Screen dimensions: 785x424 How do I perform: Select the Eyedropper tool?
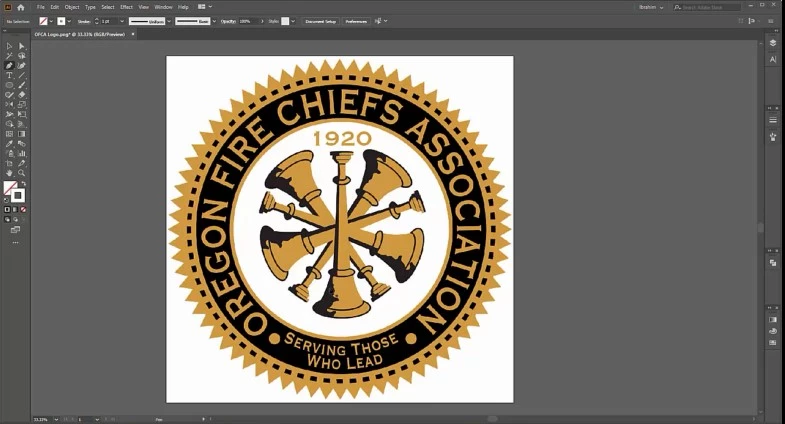pyautogui.click(x=9, y=144)
